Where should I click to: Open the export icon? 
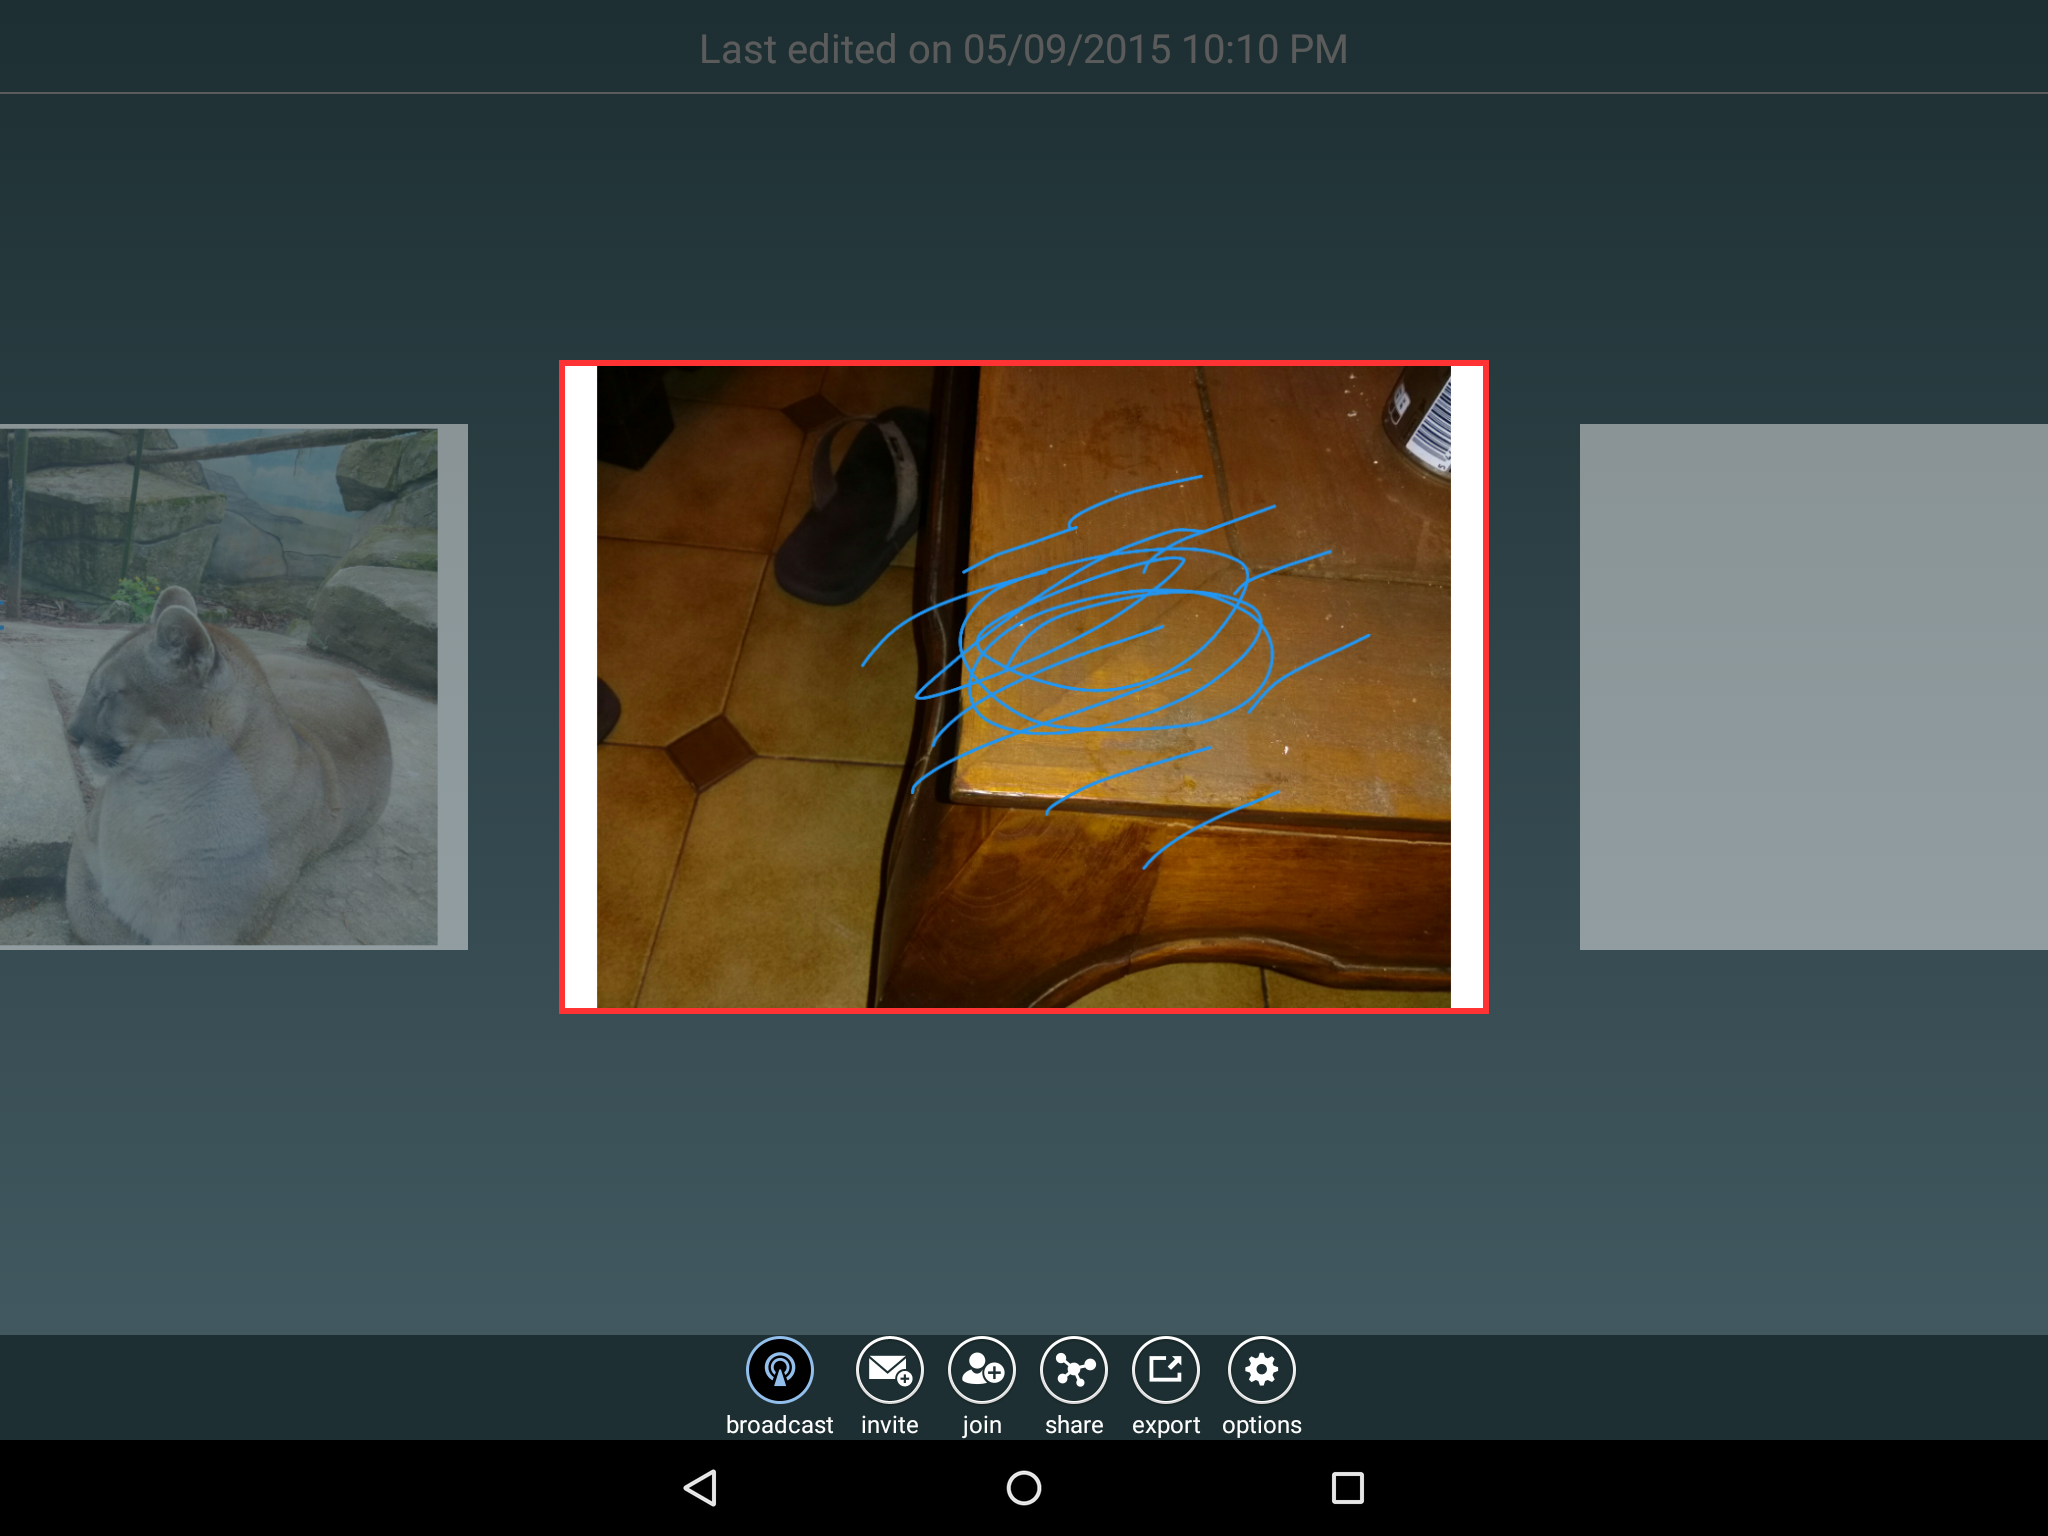click(1166, 1369)
